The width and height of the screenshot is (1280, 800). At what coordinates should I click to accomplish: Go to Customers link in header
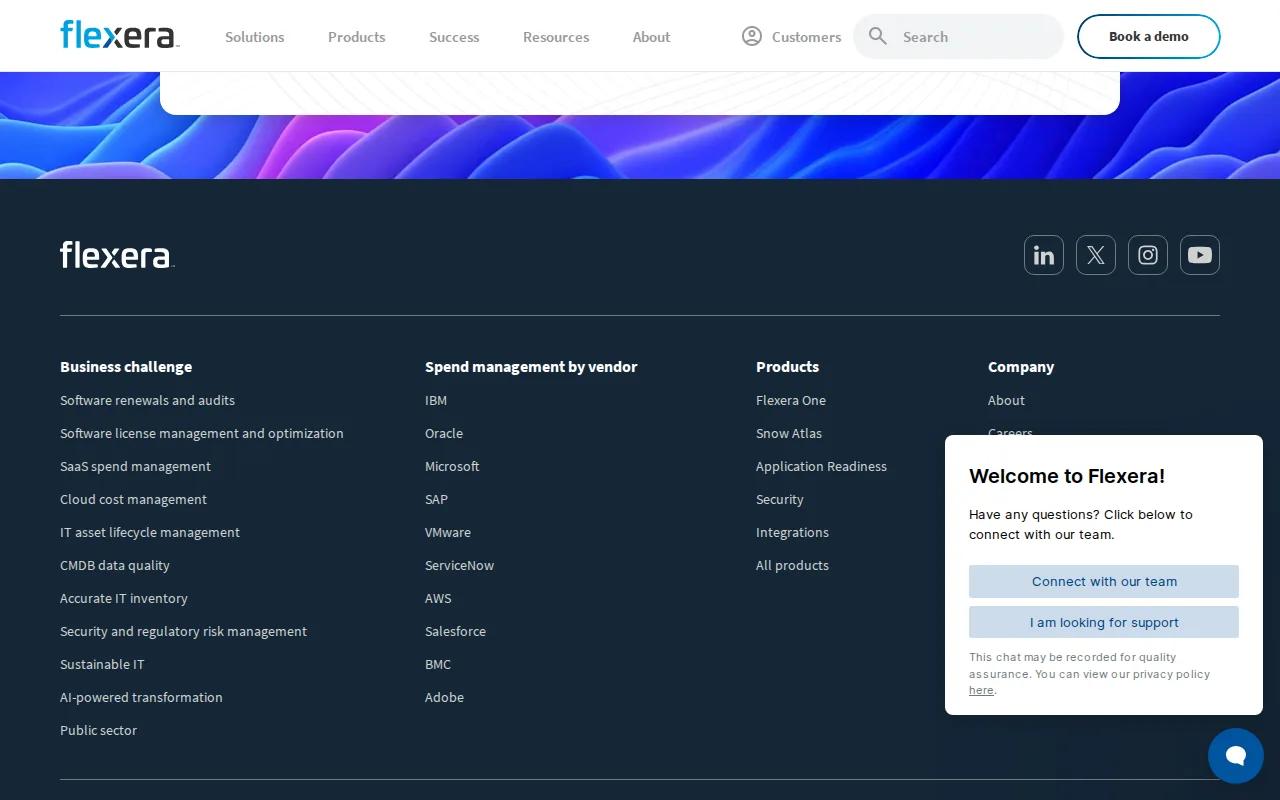click(x=806, y=37)
